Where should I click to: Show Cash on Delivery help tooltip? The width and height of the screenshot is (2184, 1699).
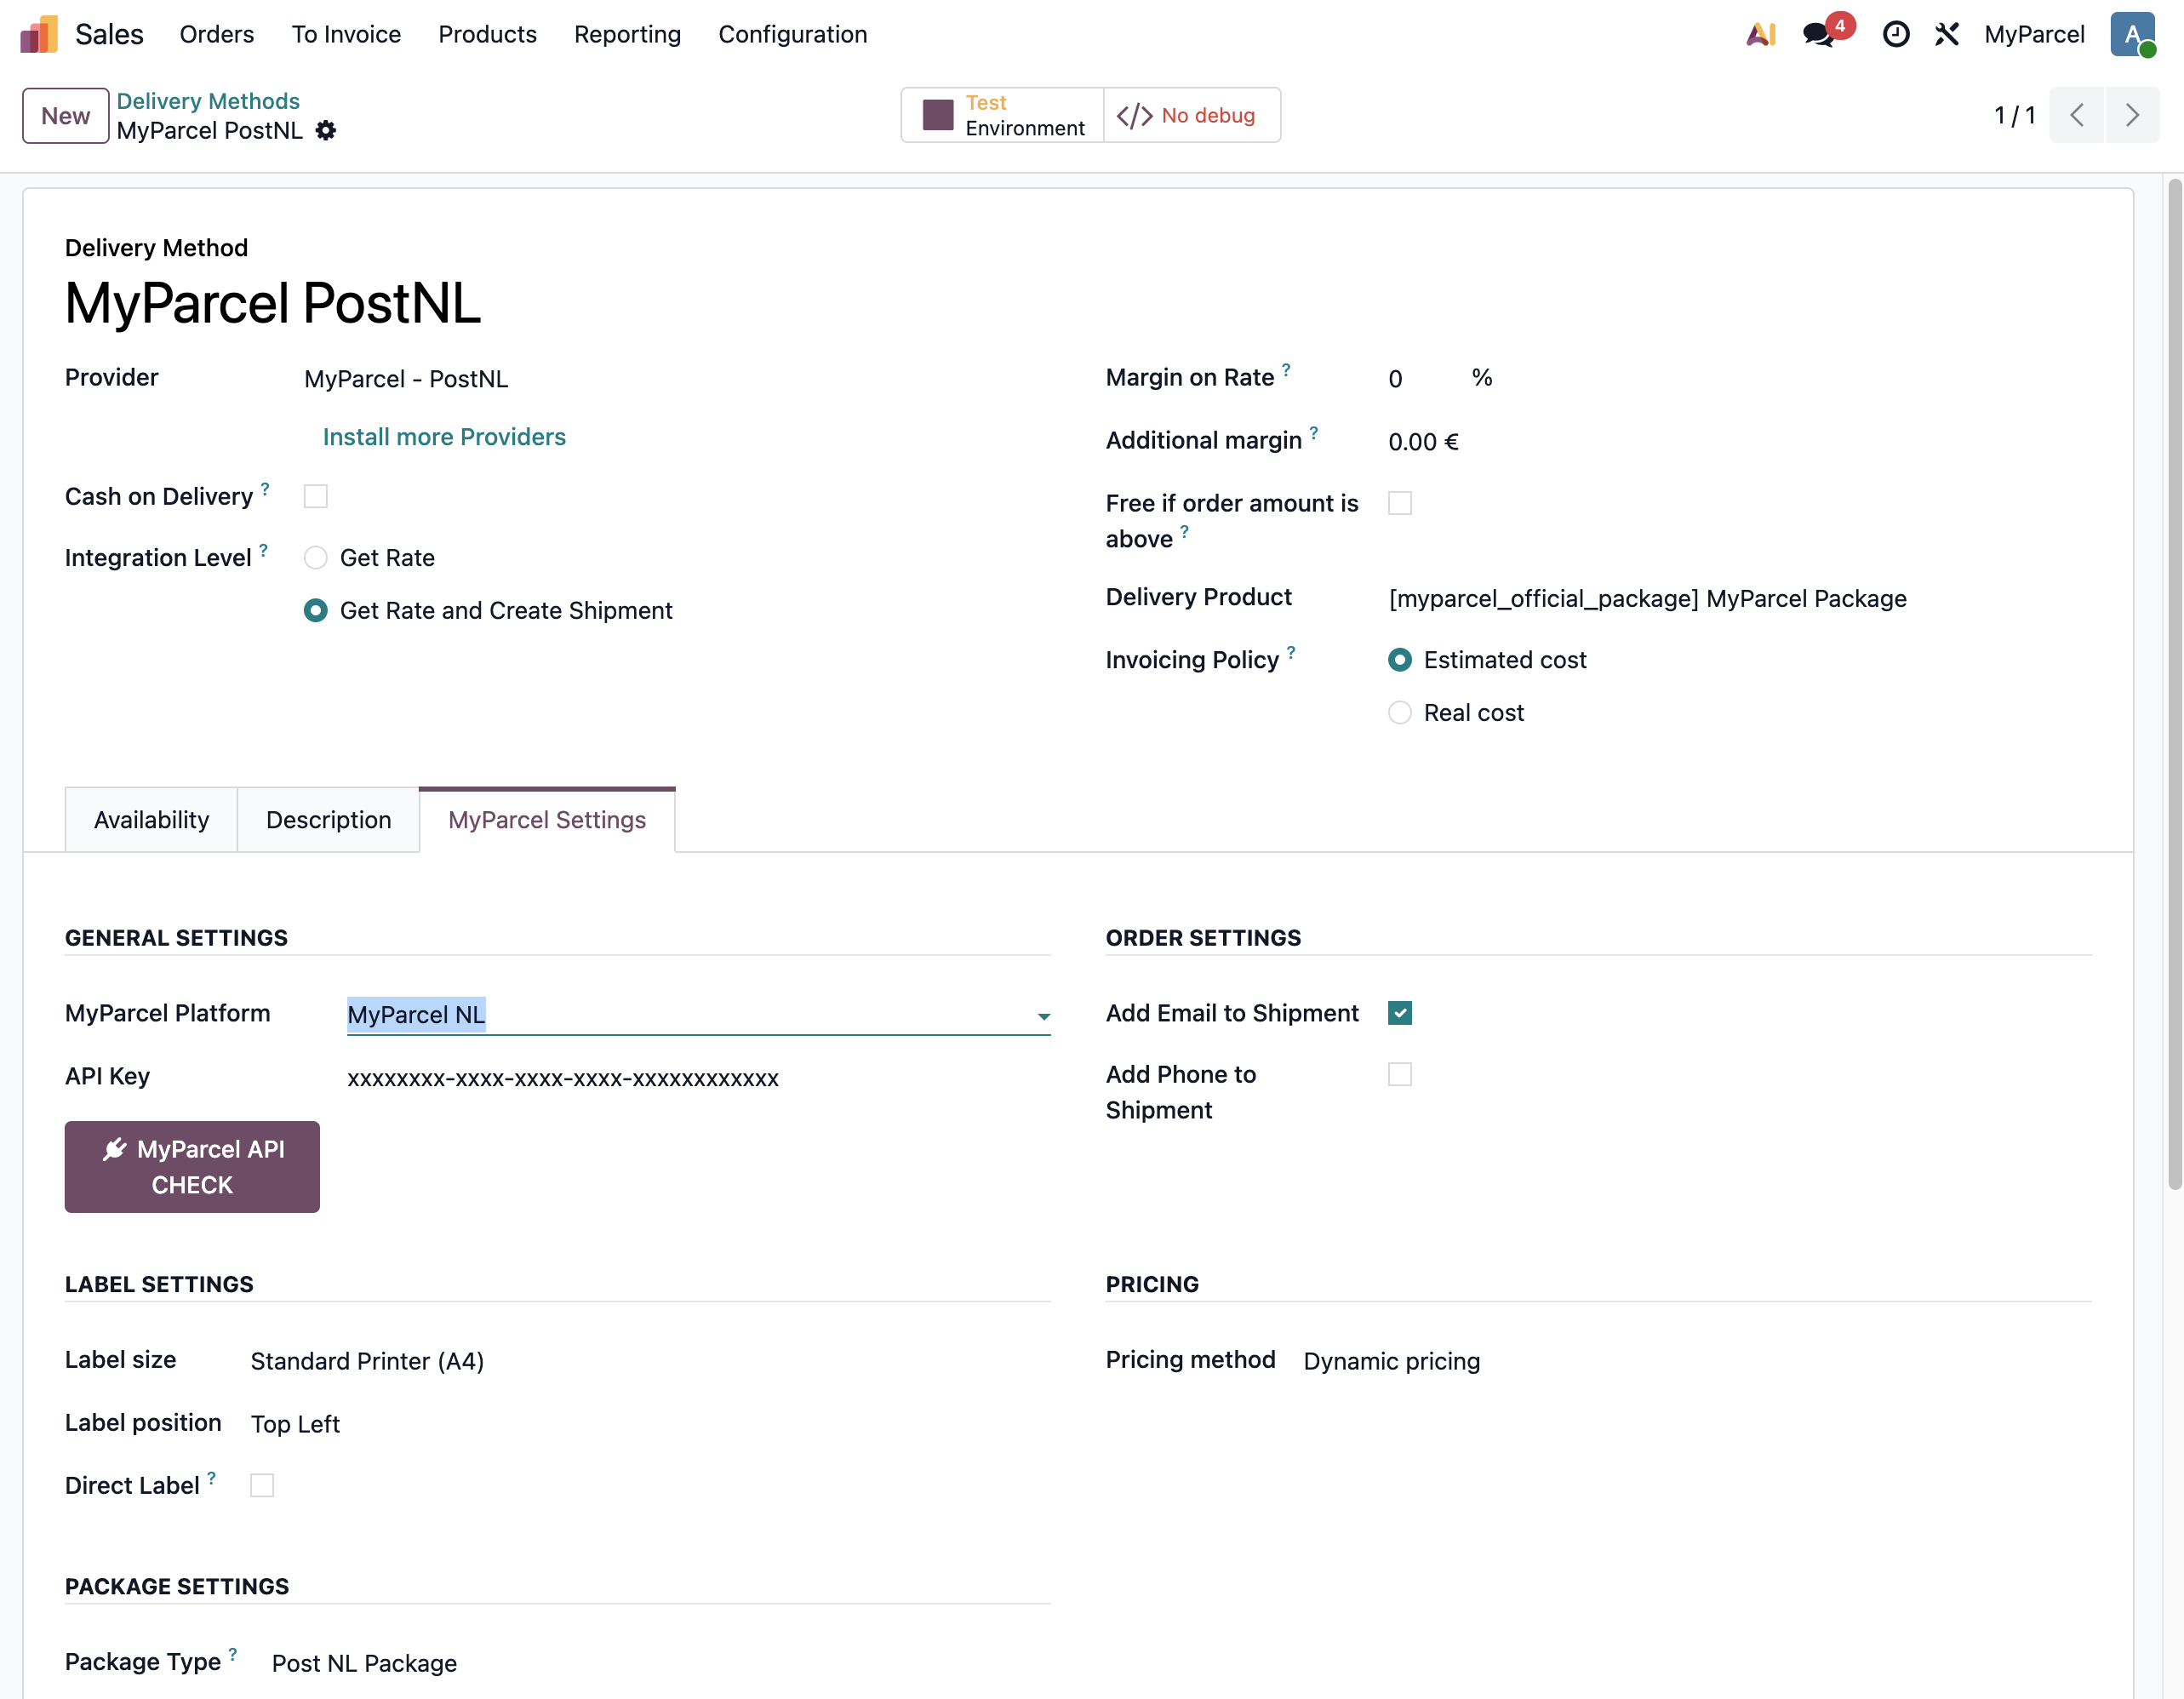(265, 489)
